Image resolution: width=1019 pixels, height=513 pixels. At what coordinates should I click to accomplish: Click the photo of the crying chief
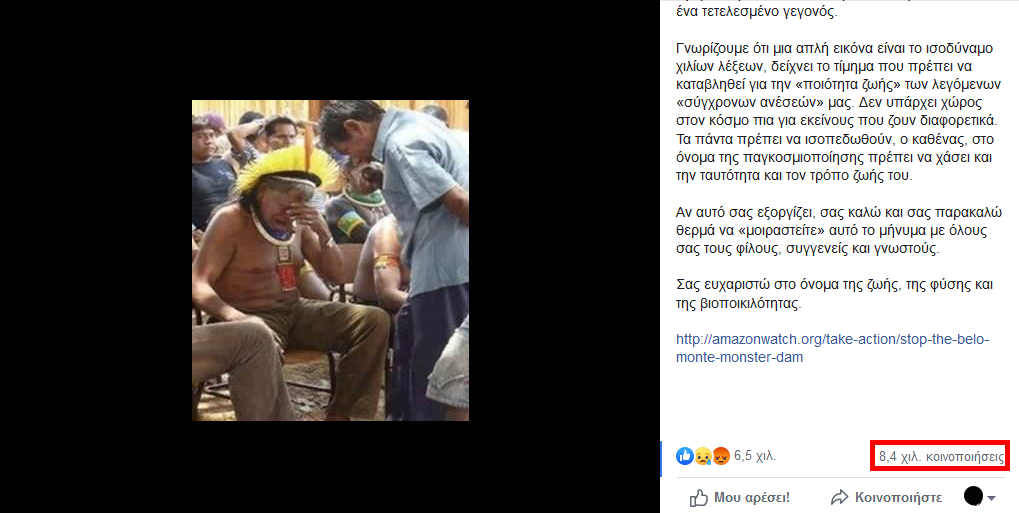click(330, 260)
